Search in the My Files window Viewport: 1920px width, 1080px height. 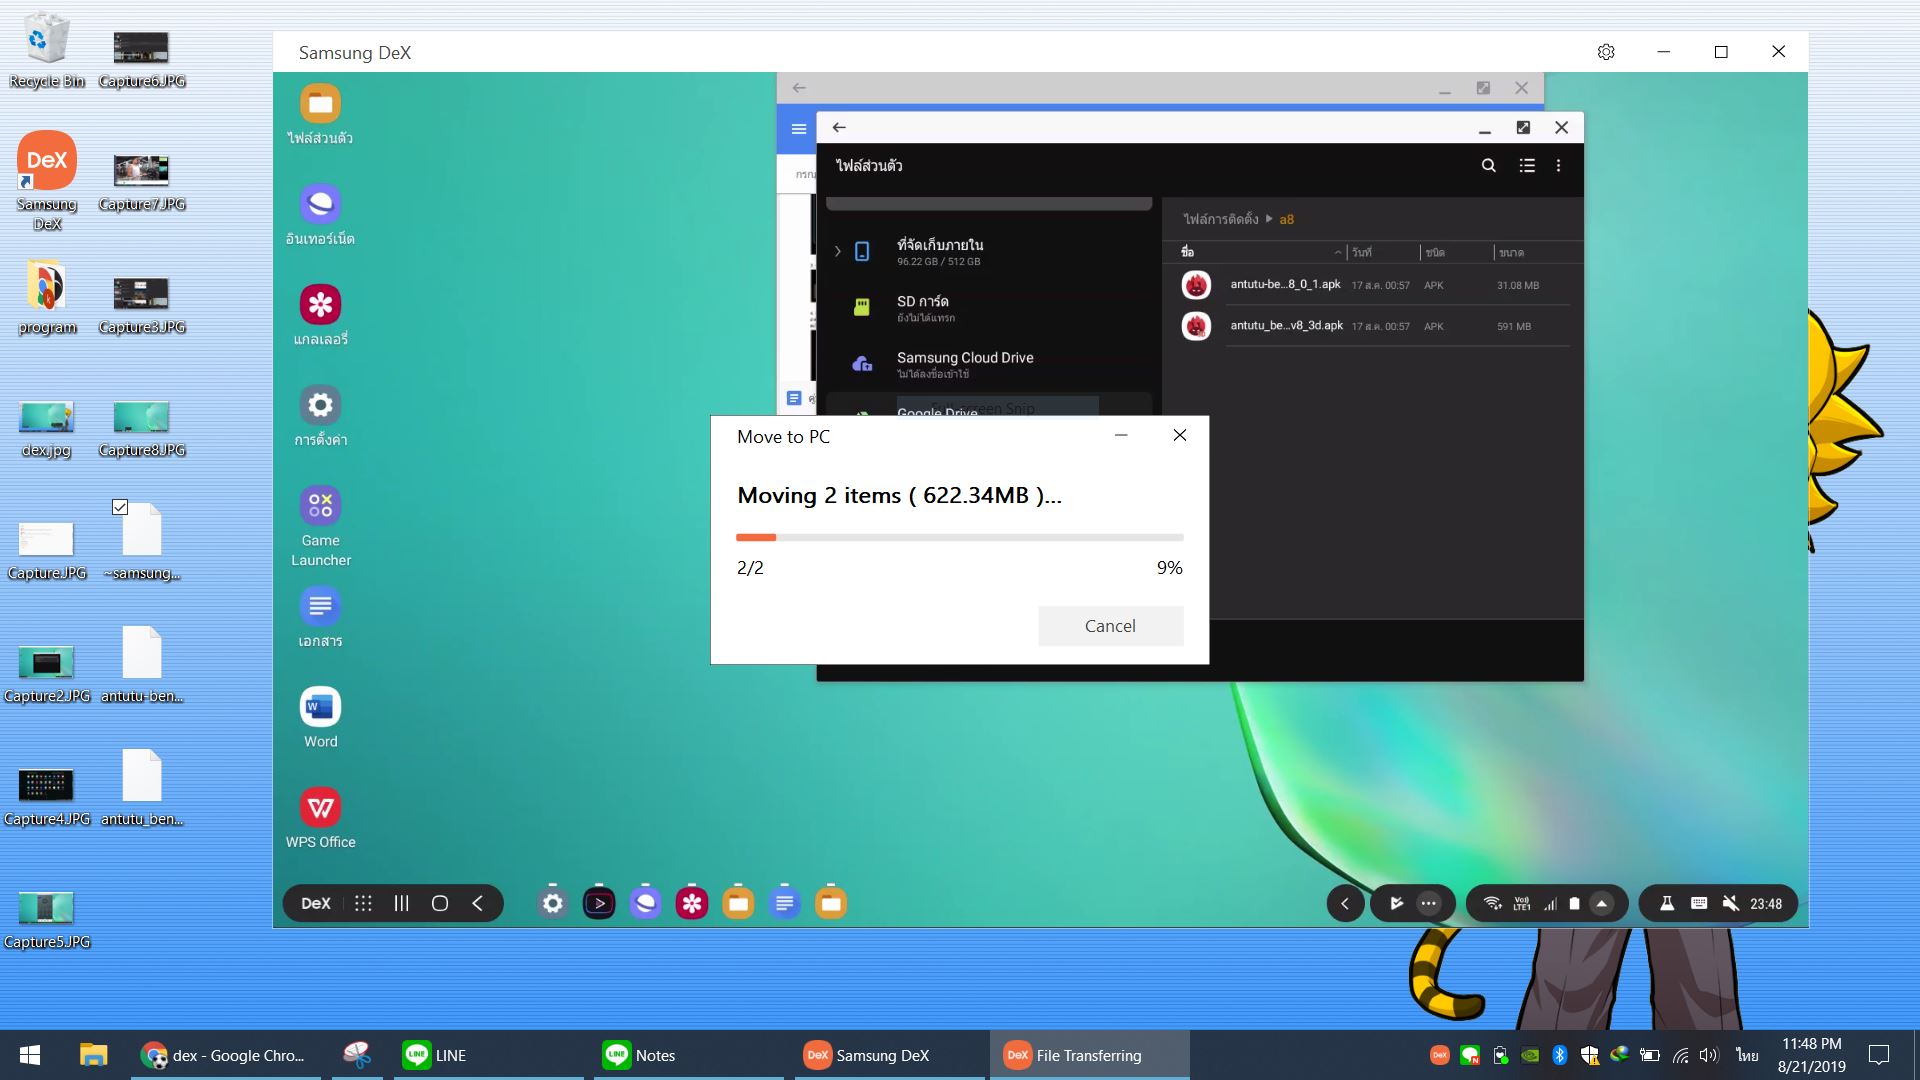(x=1488, y=166)
